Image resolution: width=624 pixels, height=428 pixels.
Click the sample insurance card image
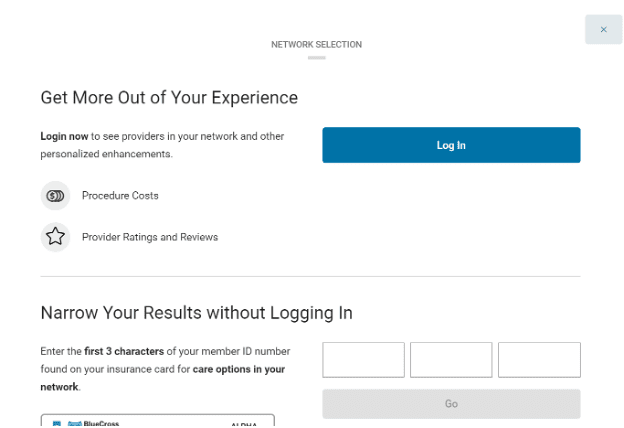tap(157, 422)
